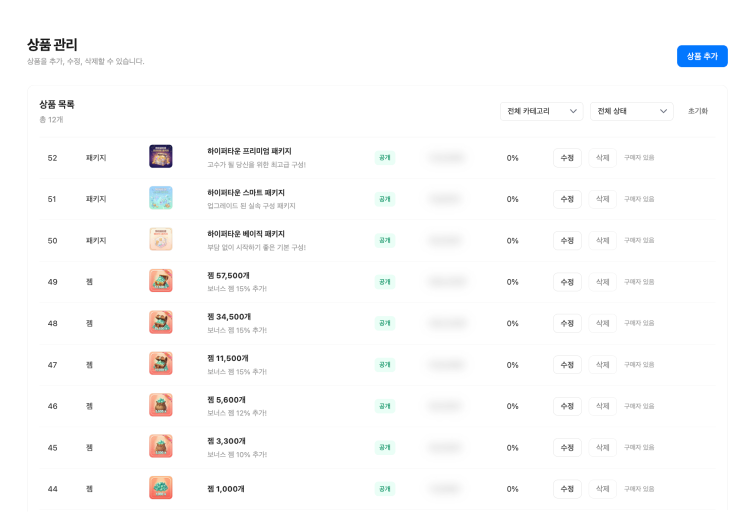Click 고수가 될 당신을 위한 최고급 구성! description

256,165
